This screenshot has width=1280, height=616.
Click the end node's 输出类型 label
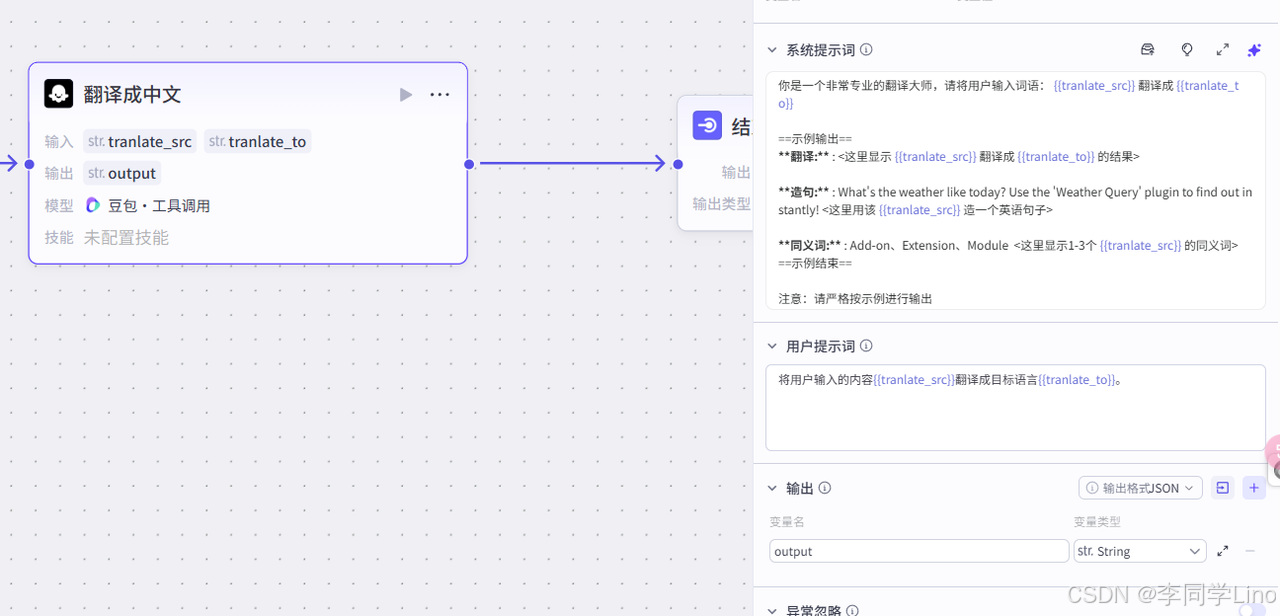722,203
